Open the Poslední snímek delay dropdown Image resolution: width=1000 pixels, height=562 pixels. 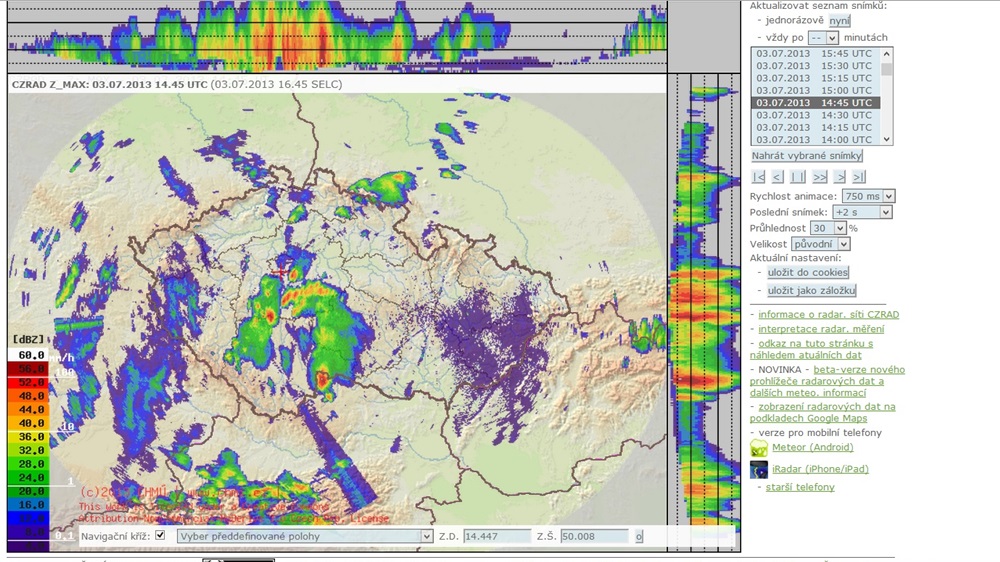[862, 212]
